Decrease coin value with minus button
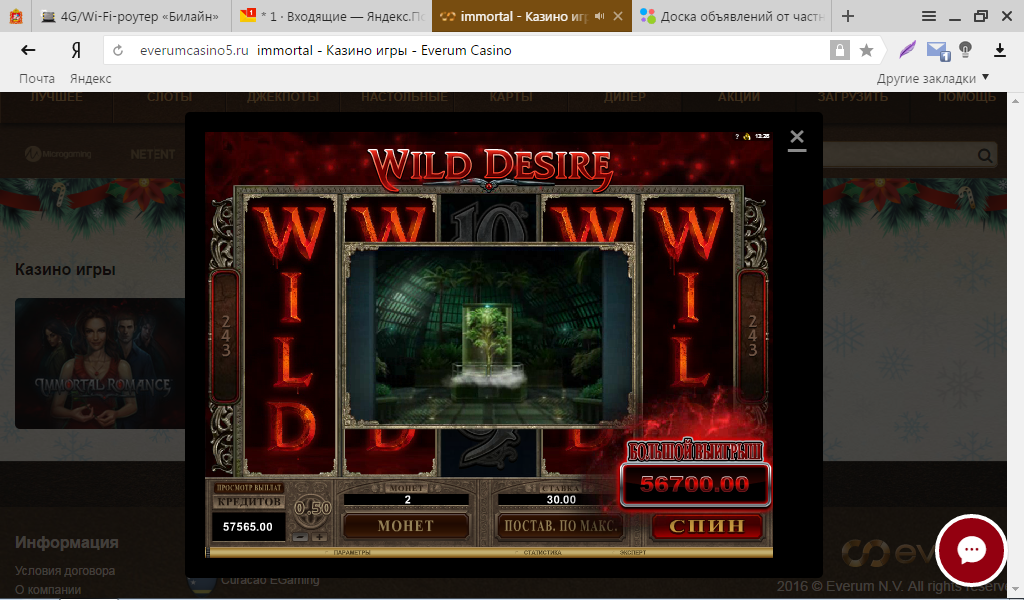The height and width of the screenshot is (600, 1024). click(x=300, y=537)
